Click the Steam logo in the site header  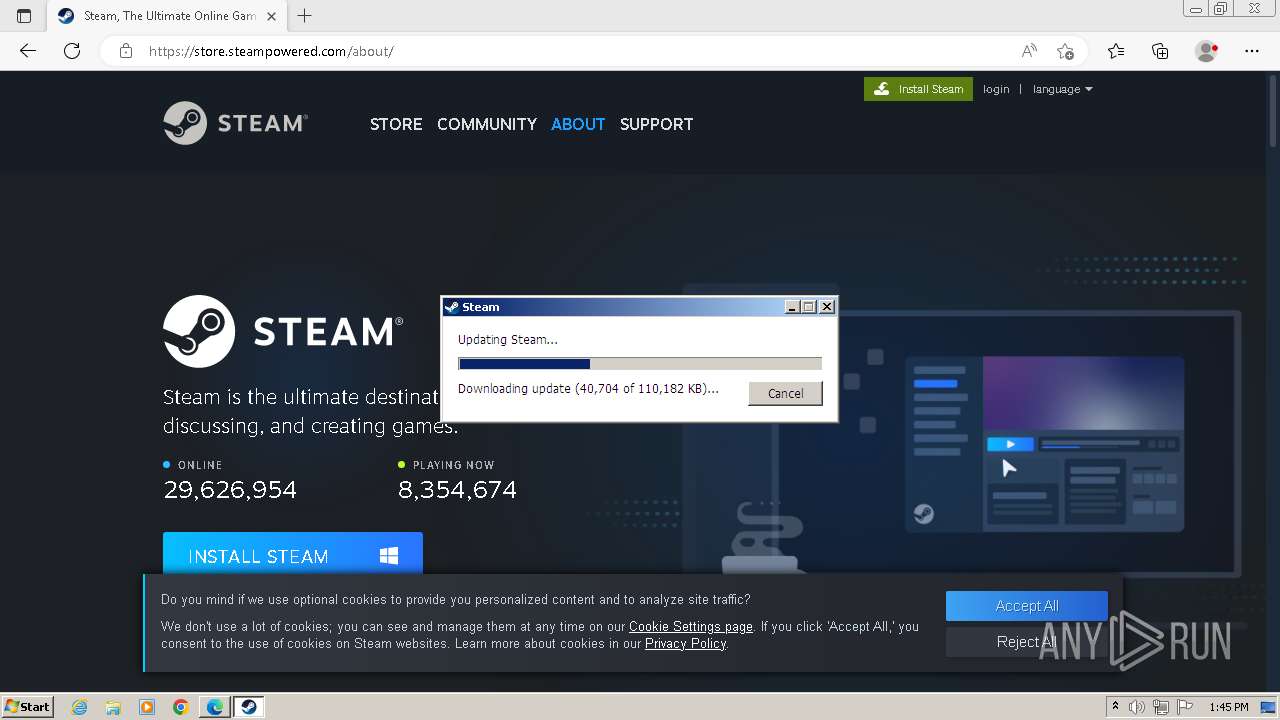236,123
